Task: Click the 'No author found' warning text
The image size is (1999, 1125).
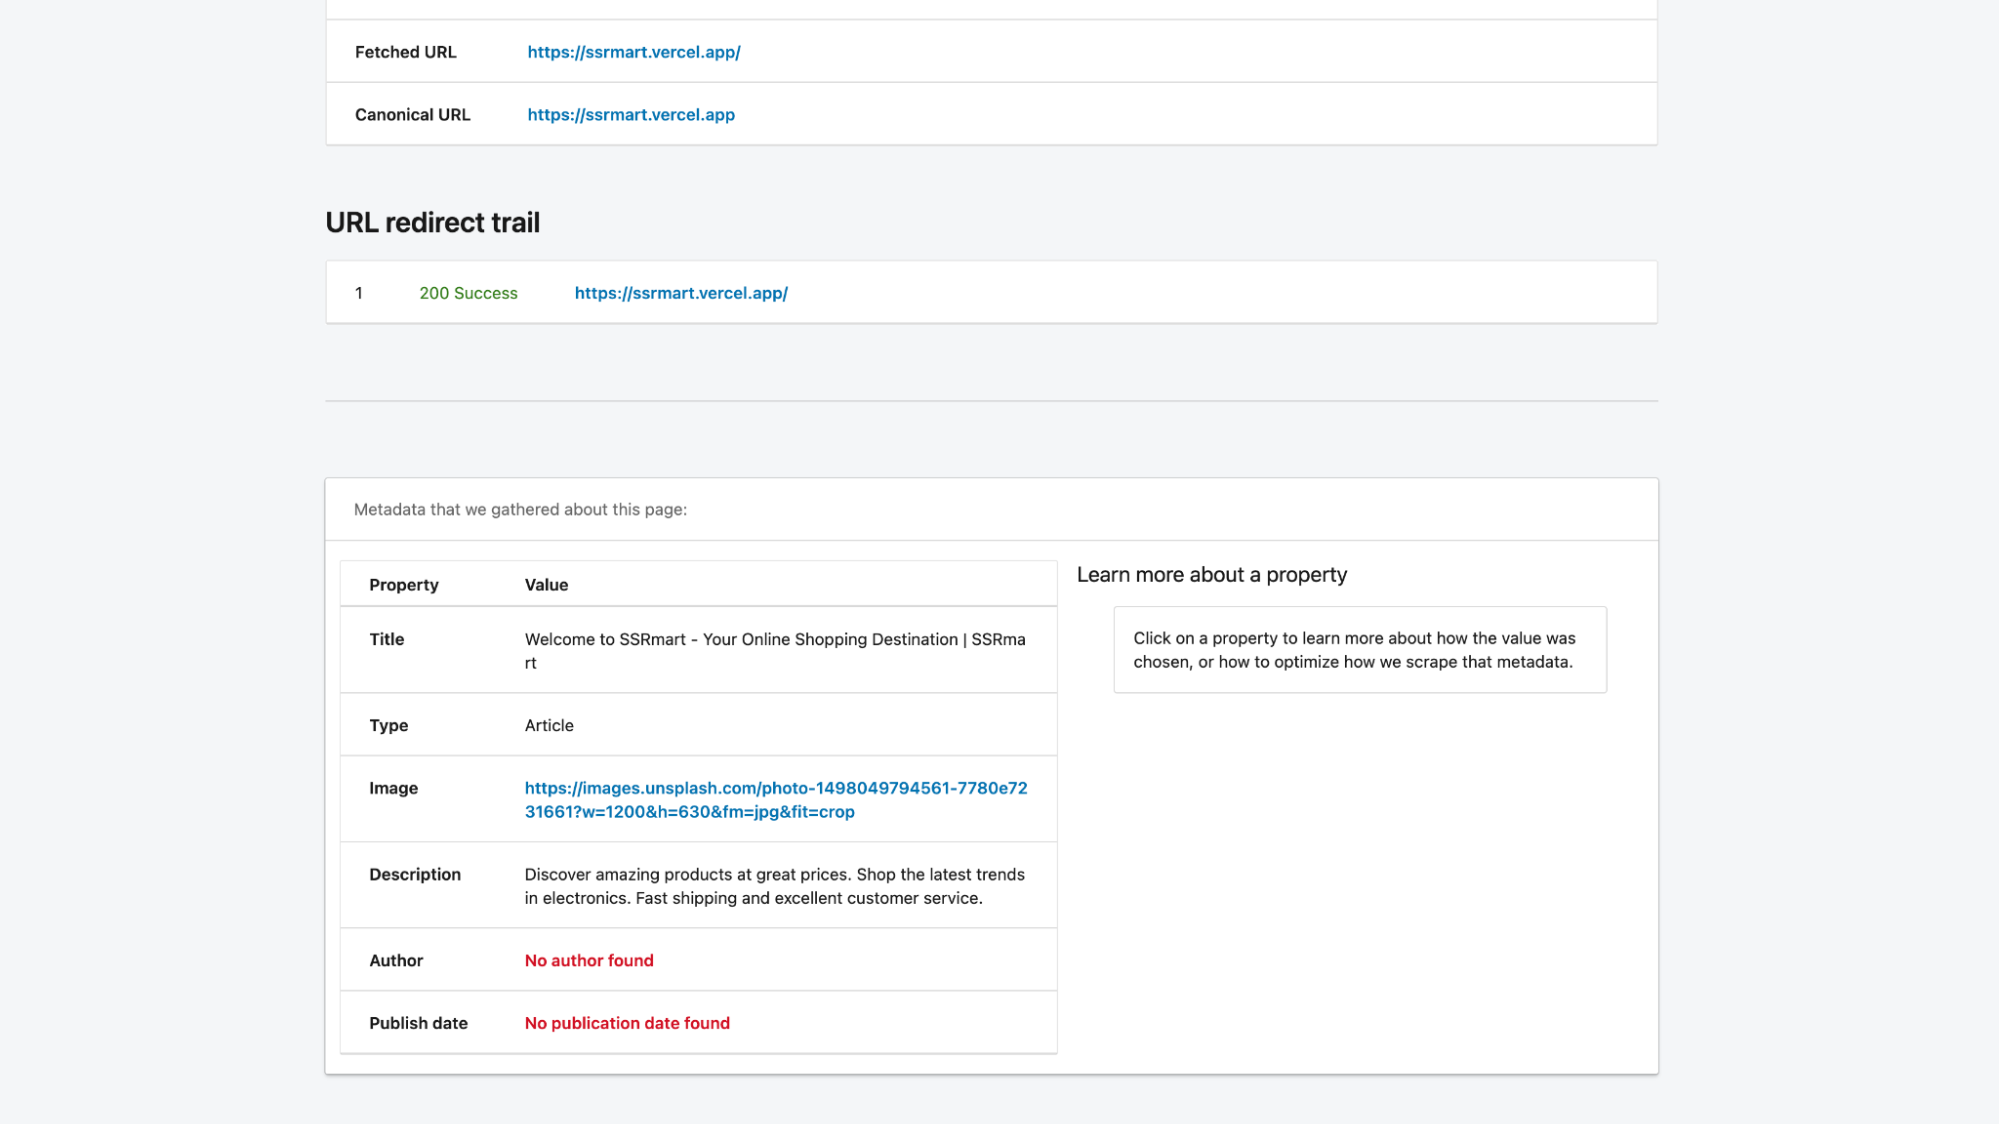Action: click(x=588, y=960)
